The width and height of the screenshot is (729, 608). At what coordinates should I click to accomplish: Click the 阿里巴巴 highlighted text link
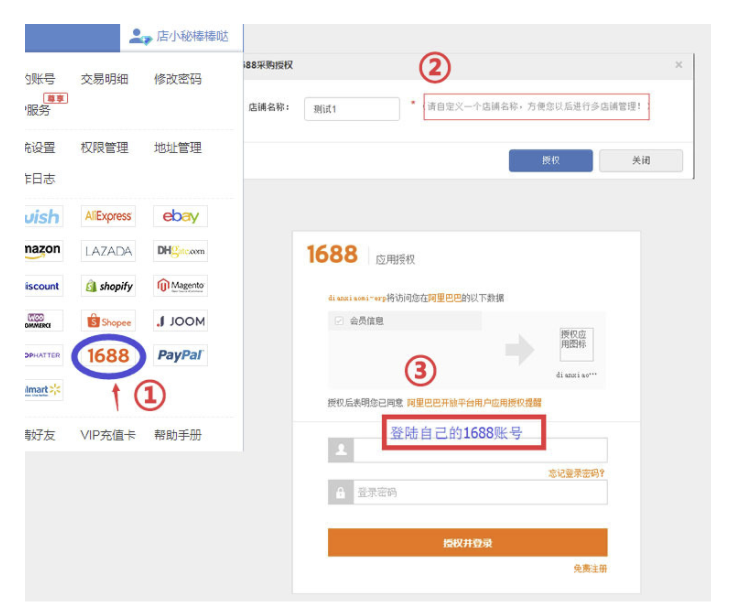click(444, 298)
